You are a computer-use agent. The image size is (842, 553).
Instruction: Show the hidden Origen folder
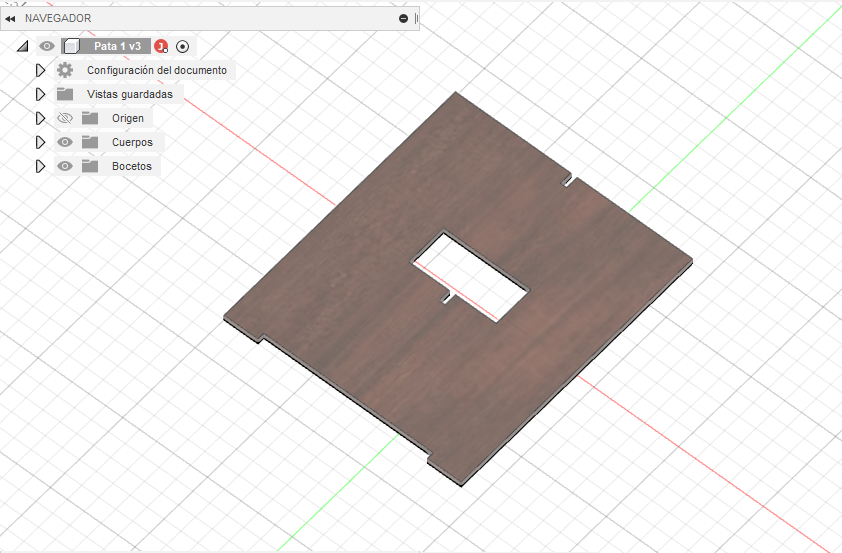pos(65,118)
